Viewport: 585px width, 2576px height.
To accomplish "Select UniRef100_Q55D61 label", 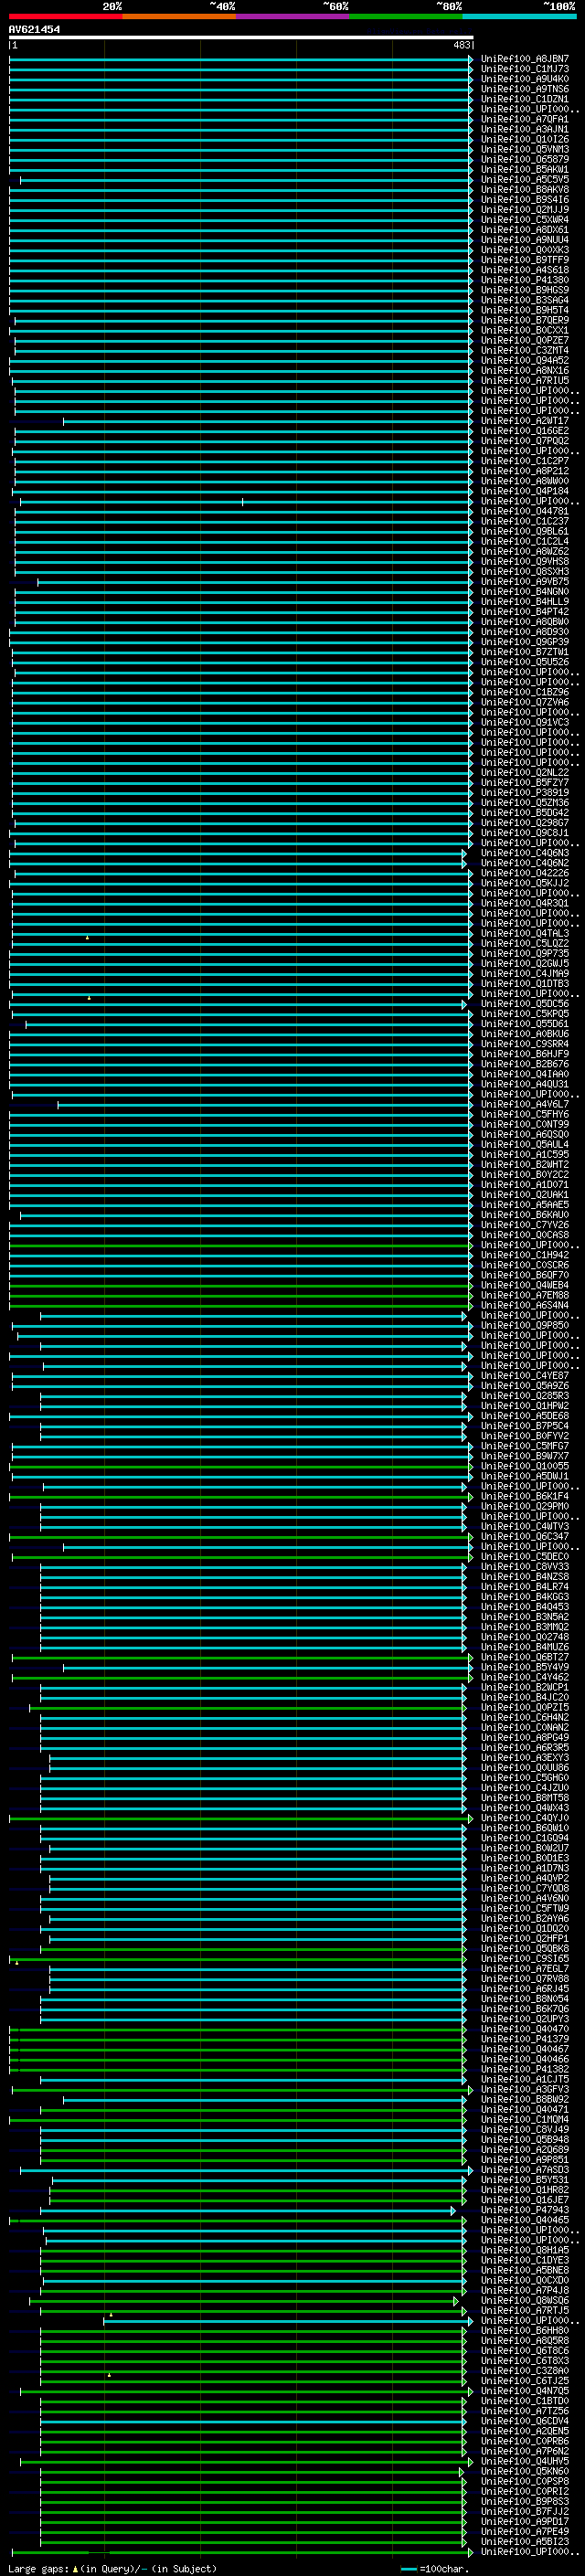I will (525, 1023).
